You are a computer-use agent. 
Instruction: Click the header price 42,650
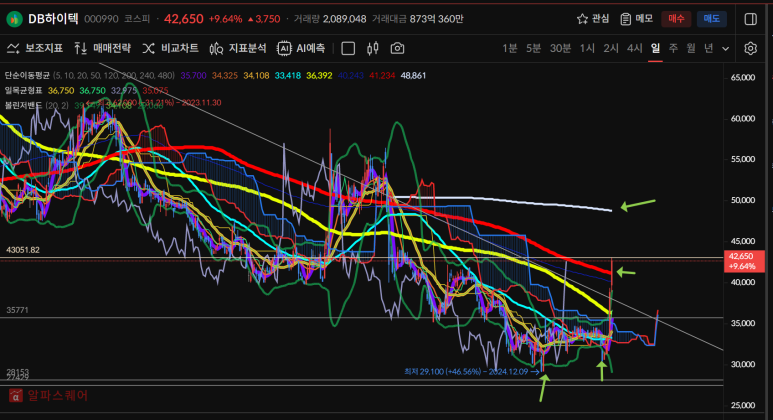(183, 19)
